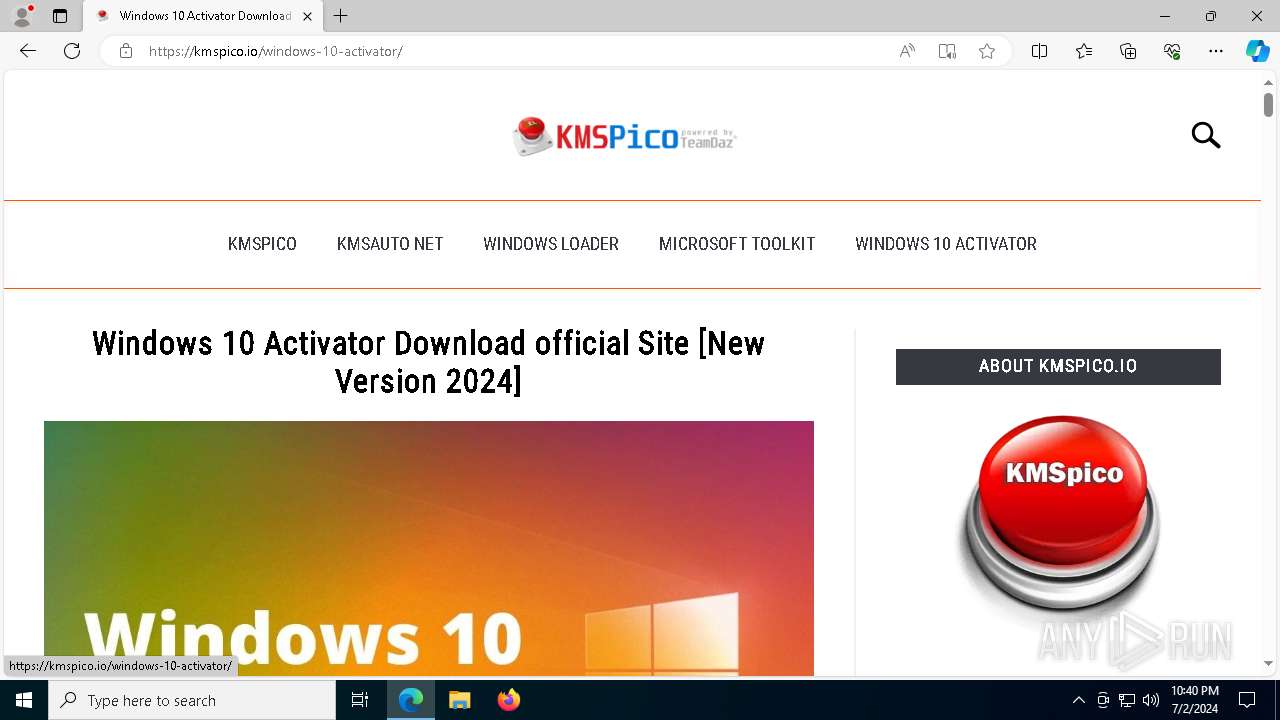Screen dimensions: 1280x720
Task: Enter Immersive Reader mode
Action: click(947, 51)
